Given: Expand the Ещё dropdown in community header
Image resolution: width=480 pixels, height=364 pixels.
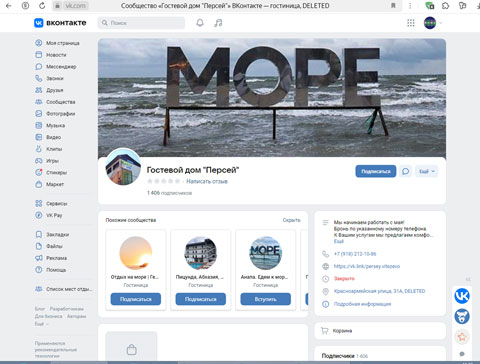Looking at the screenshot, I should pyautogui.click(x=427, y=171).
